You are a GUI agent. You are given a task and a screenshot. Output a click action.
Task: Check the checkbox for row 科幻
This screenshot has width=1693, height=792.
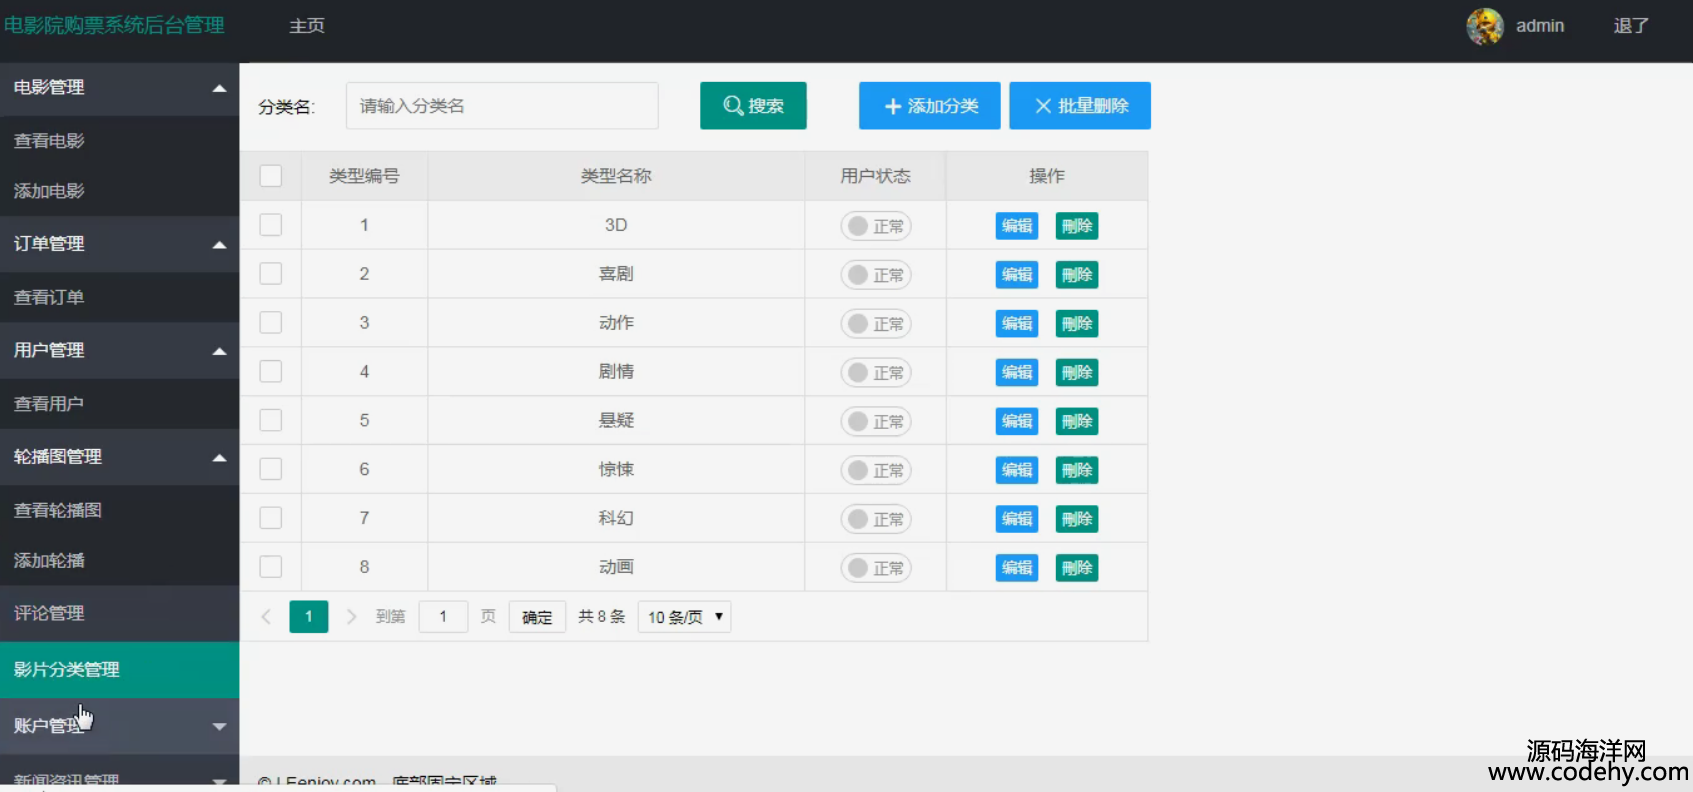point(271,518)
